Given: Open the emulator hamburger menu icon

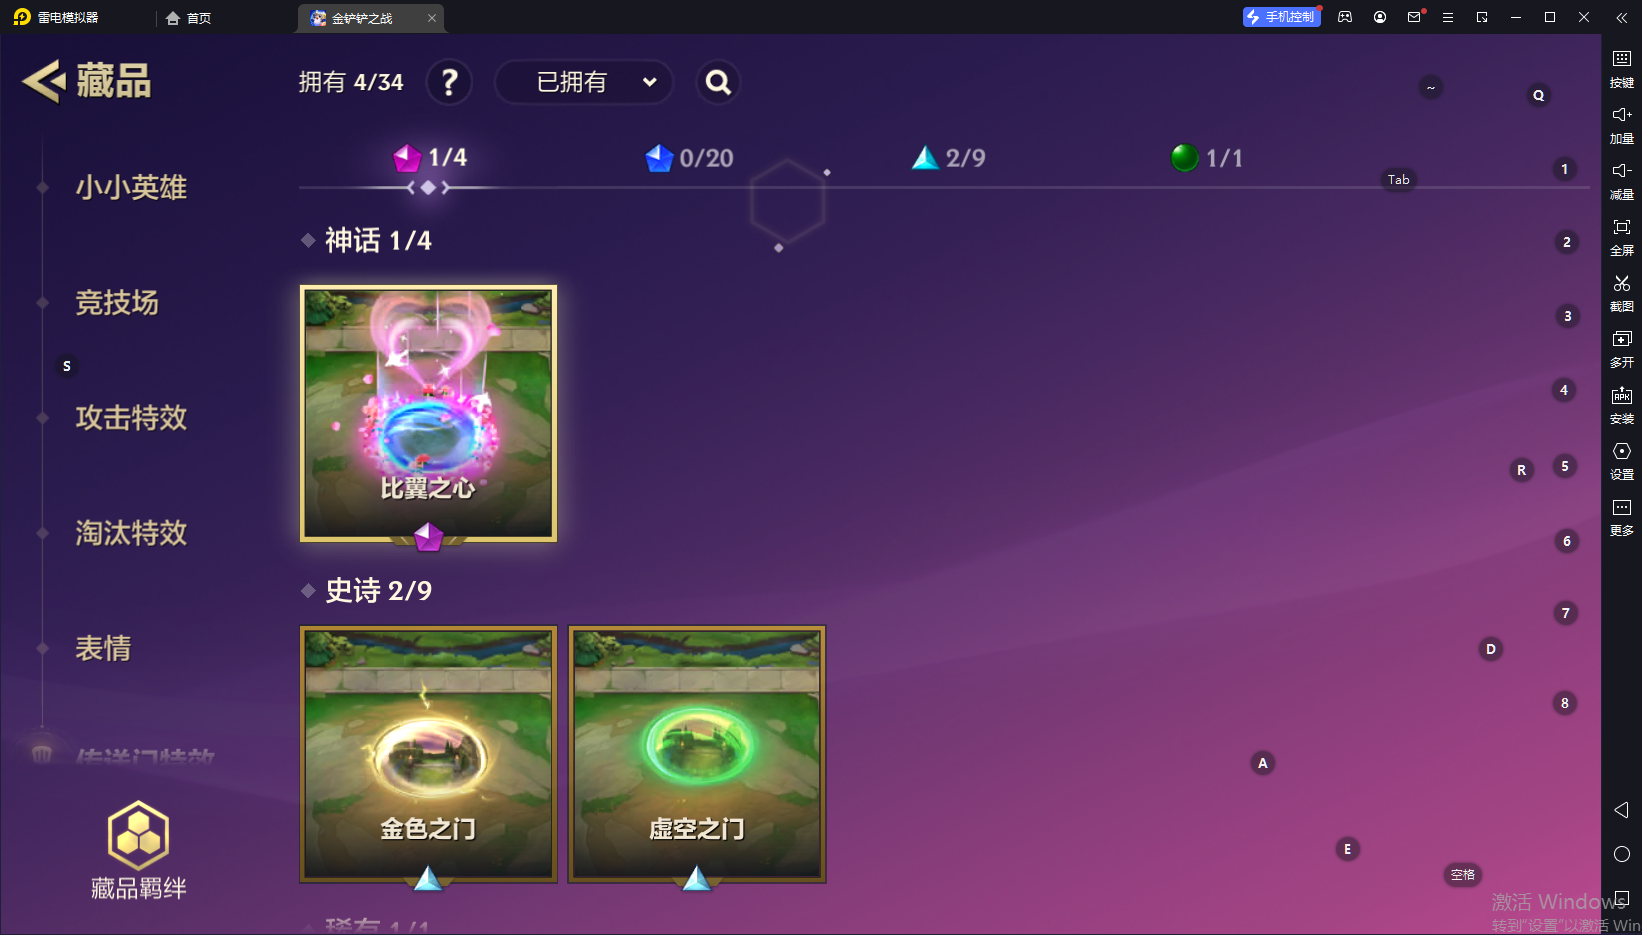Looking at the screenshot, I should tap(1447, 17).
